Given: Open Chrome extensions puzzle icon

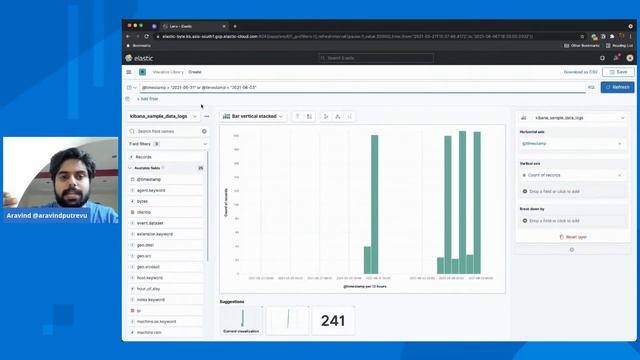Looking at the screenshot, I should 612,36.
